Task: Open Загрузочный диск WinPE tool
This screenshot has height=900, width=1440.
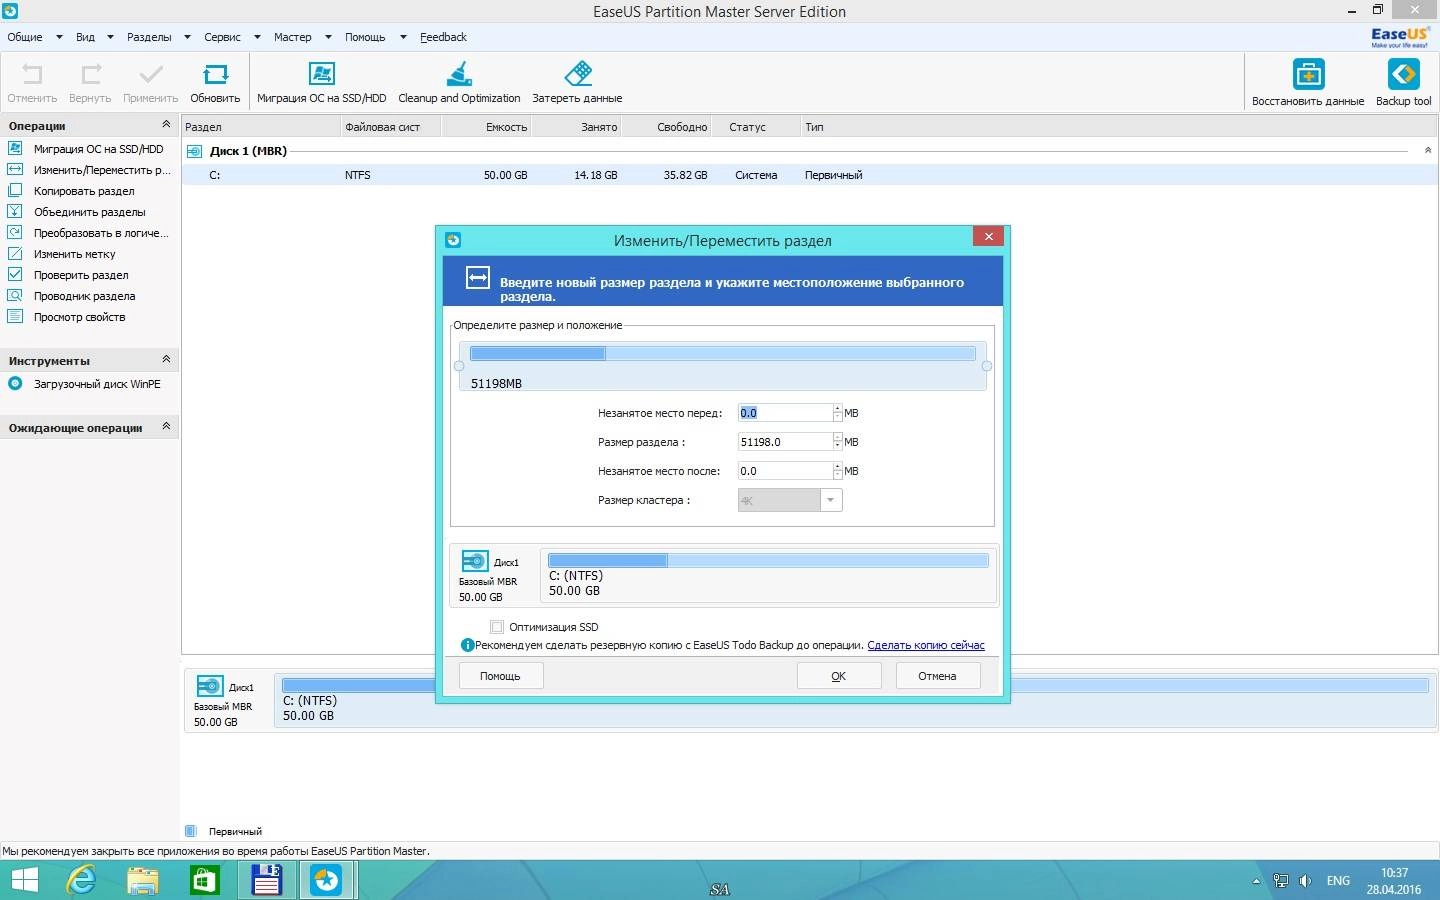Action: pyautogui.click(x=97, y=384)
